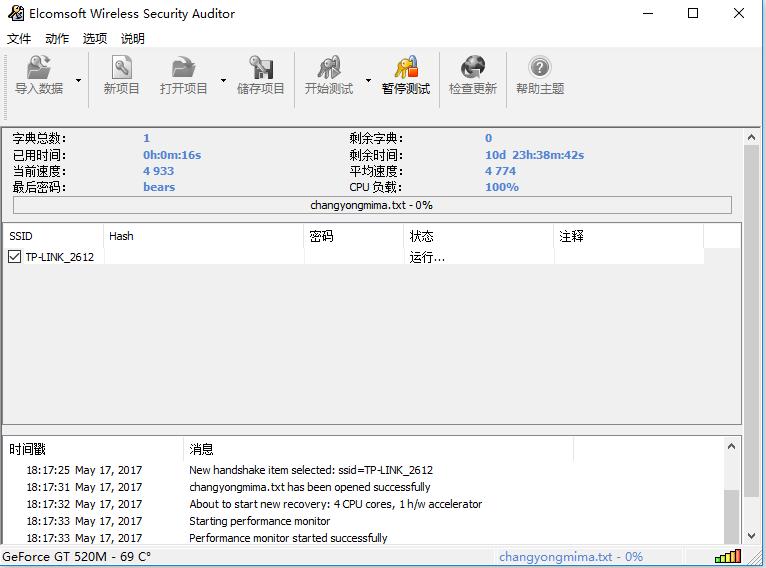Screen dimensions: 766x568
Task: Click current speed value 4 933
Action: point(159,171)
